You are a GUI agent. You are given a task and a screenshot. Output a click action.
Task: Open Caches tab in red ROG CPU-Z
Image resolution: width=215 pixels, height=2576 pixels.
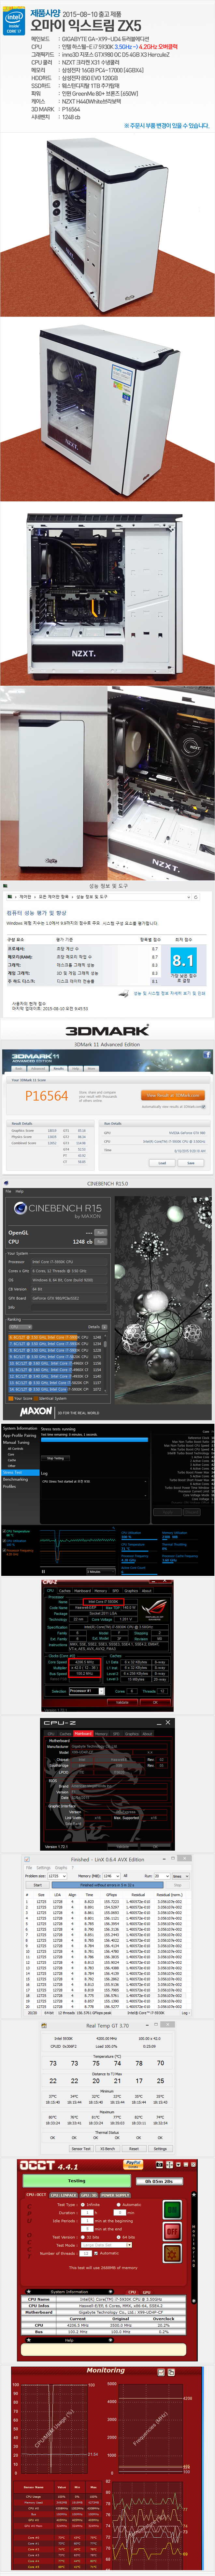coord(65,1591)
